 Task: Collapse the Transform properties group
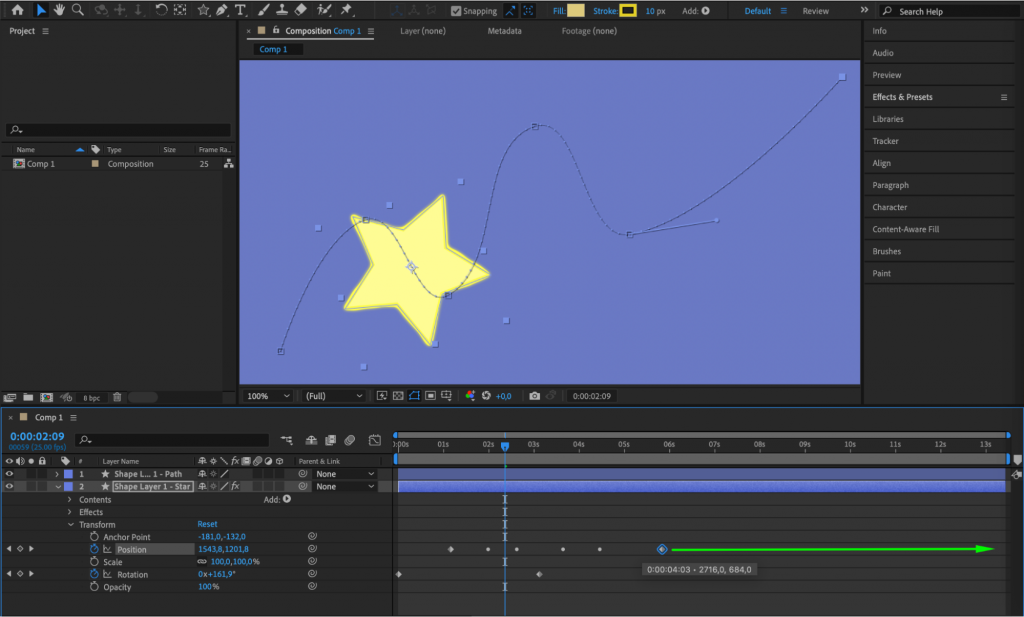[x=71, y=524]
